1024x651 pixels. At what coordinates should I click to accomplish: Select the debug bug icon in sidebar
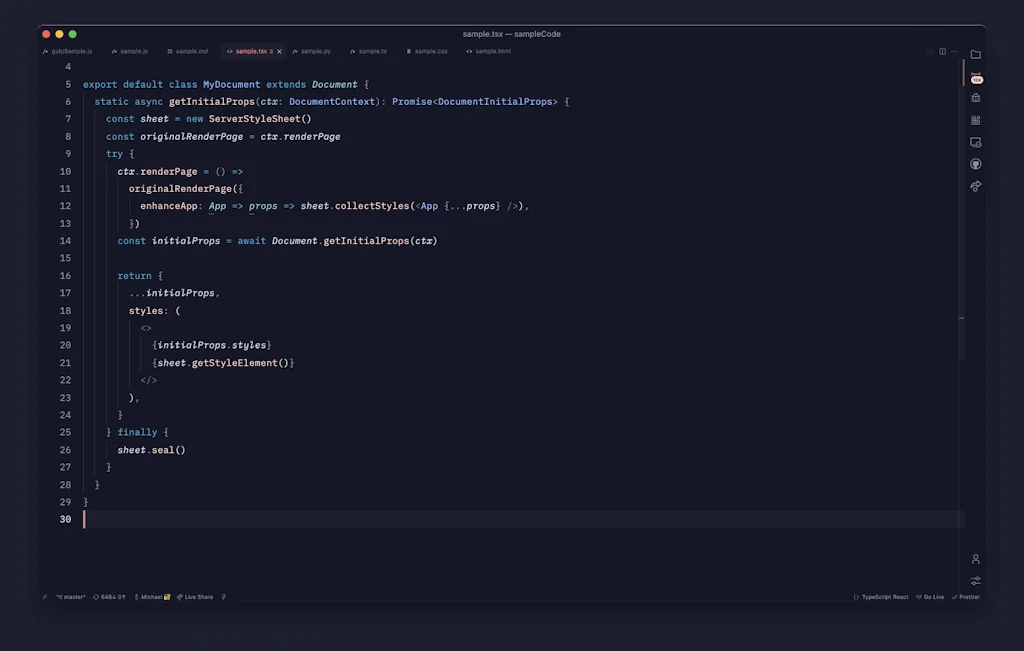(x=976, y=97)
